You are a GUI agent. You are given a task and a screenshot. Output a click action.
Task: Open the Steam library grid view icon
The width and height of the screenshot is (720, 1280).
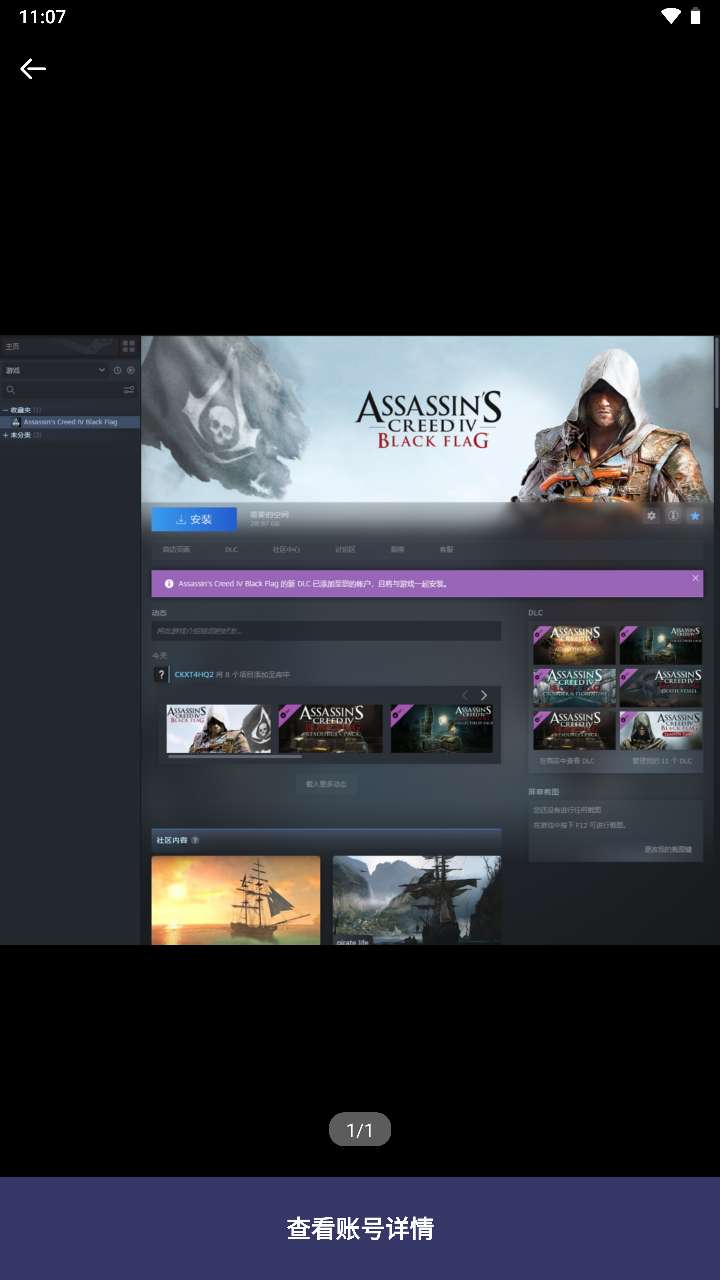(128, 346)
